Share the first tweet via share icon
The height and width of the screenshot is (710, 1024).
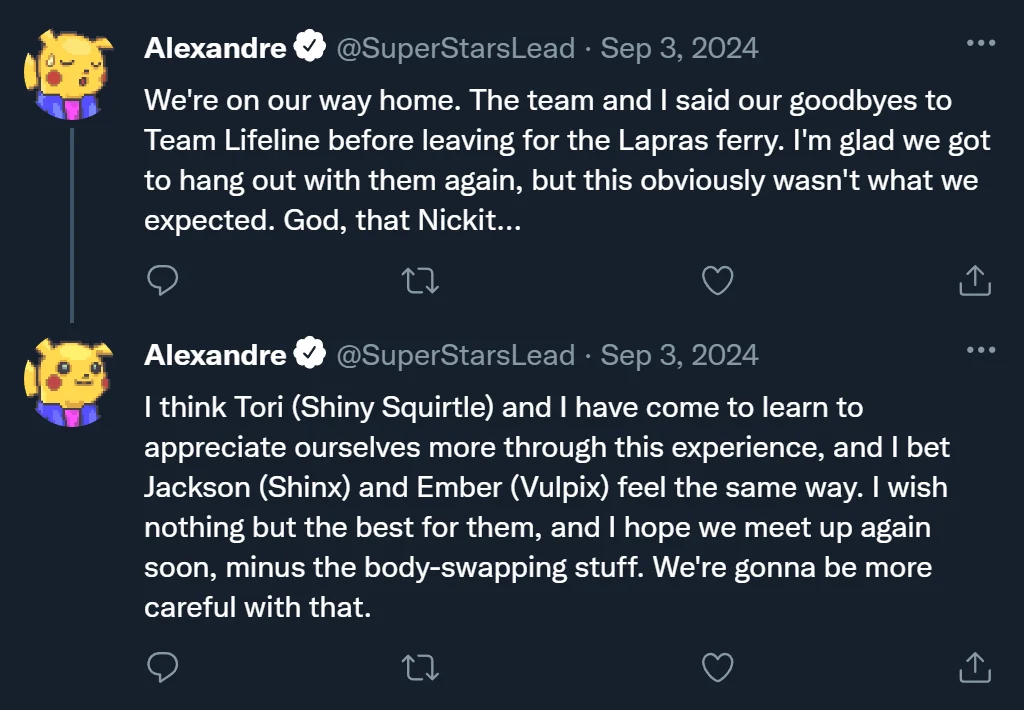coord(974,281)
